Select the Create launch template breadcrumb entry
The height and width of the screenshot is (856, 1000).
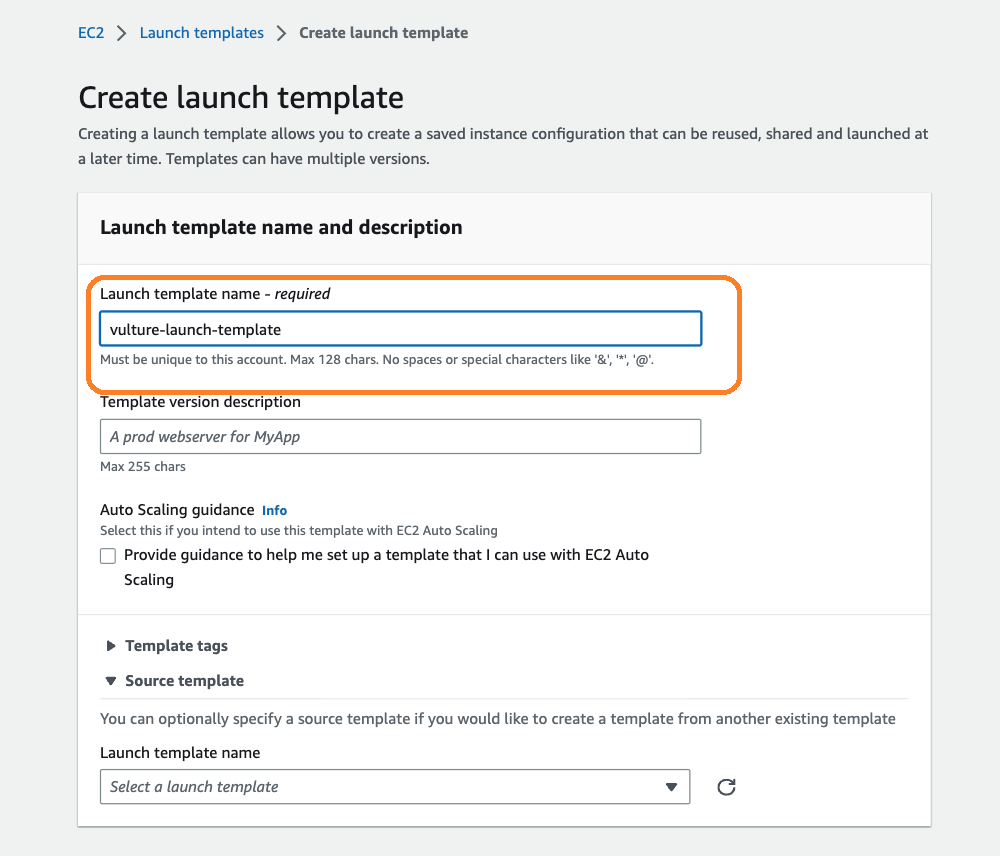383,32
